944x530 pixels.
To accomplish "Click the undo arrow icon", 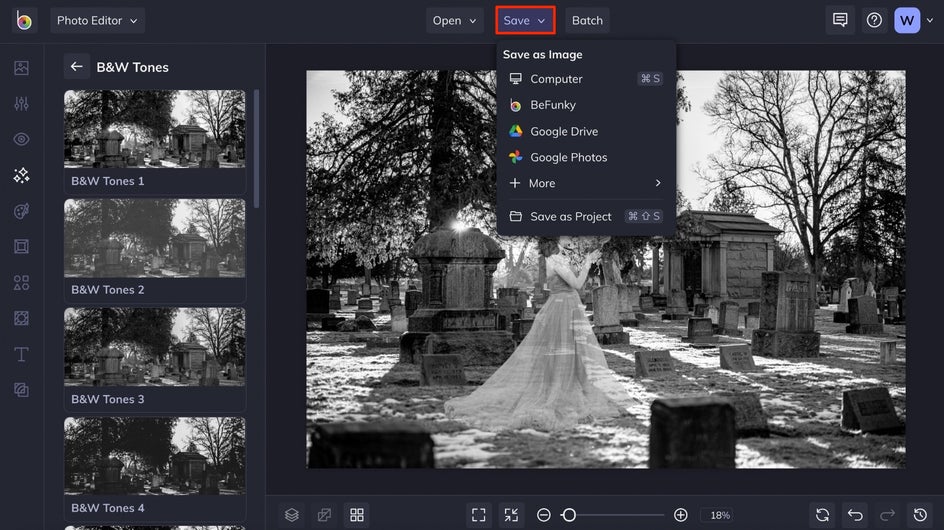I will [x=855, y=515].
